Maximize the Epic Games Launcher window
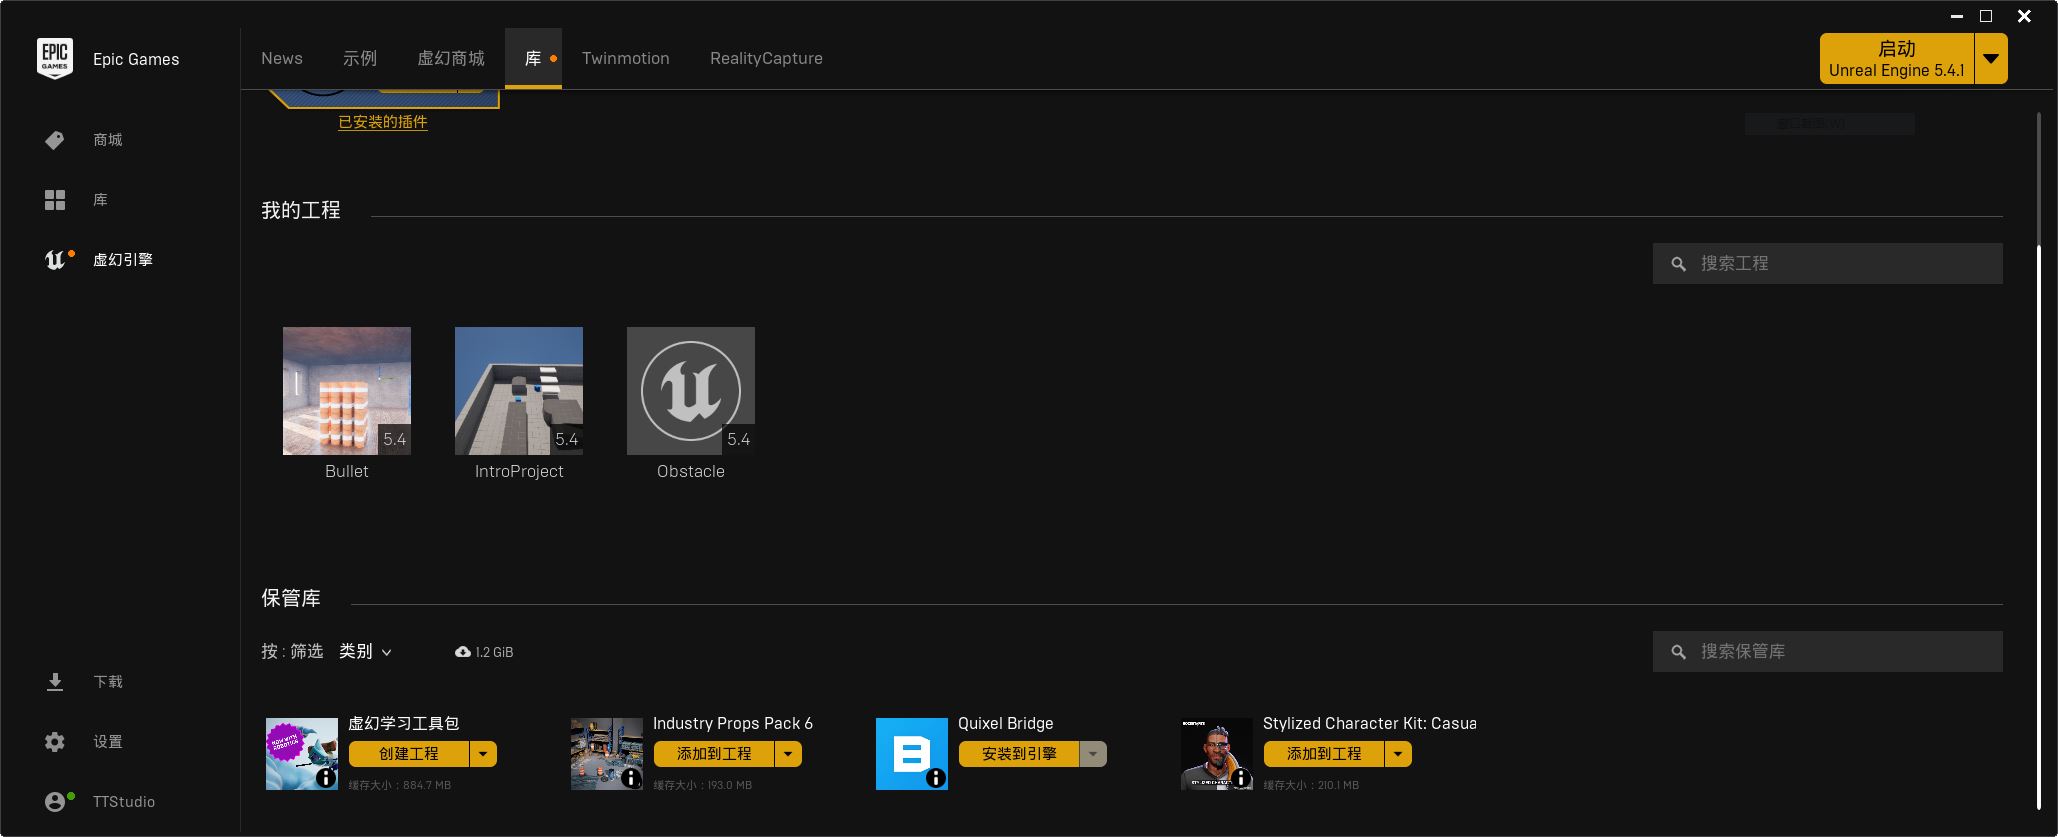This screenshot has width=2058, height=837. pyautogui.click(x=1986, y=16)
